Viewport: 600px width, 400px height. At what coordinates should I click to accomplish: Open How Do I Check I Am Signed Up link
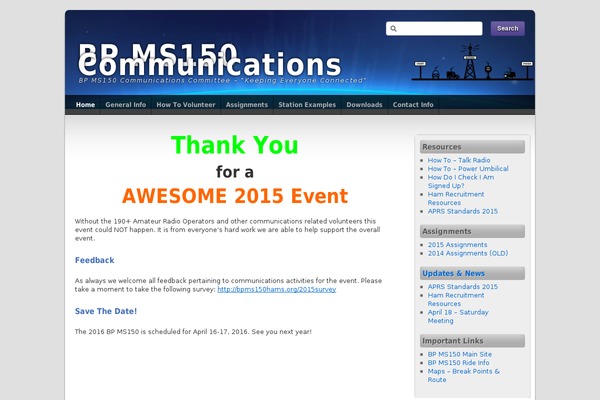(x=461, y=181)
